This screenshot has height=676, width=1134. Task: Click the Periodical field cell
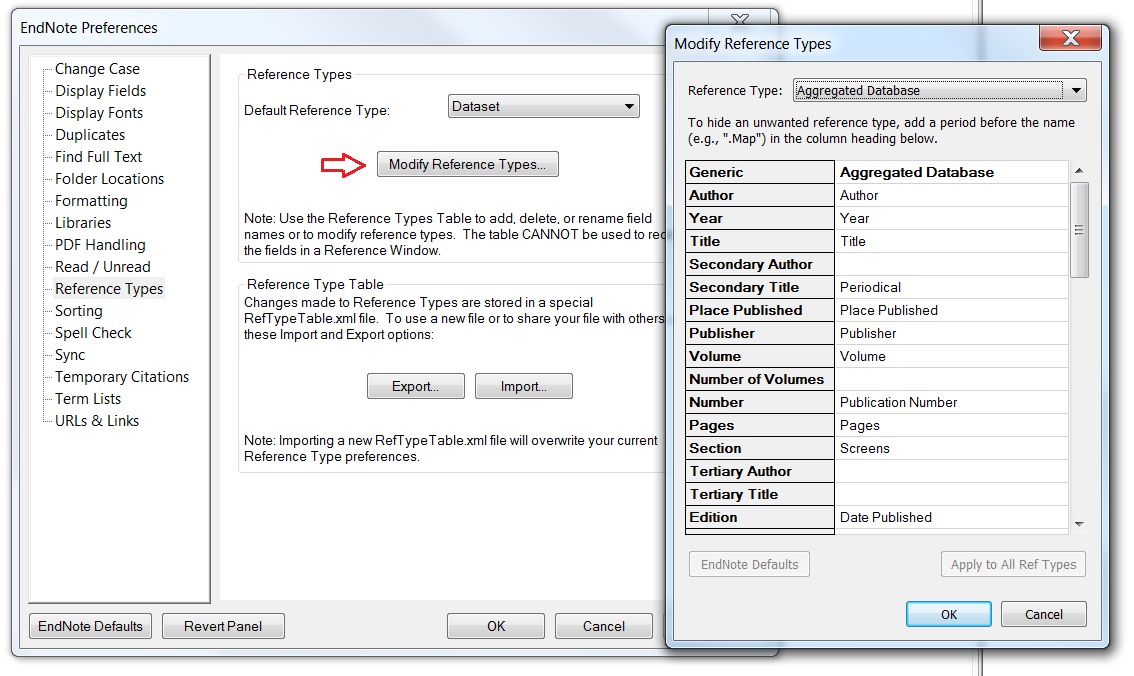[952, 288]
